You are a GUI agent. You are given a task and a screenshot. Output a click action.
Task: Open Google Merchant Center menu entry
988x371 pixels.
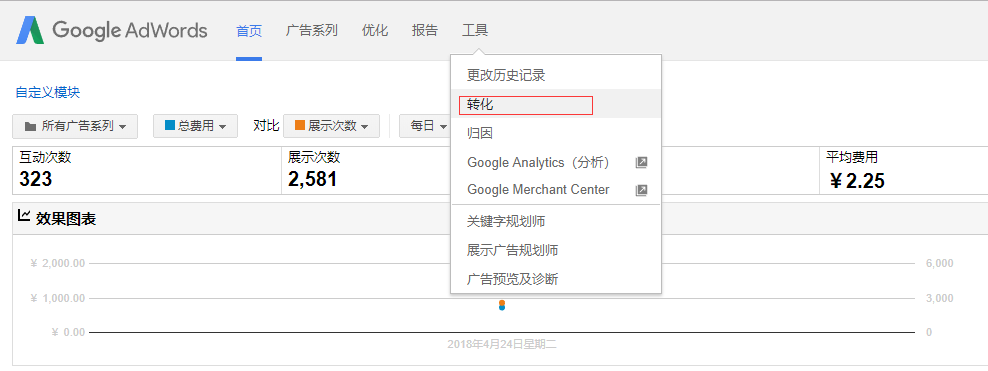coord(556,190)
